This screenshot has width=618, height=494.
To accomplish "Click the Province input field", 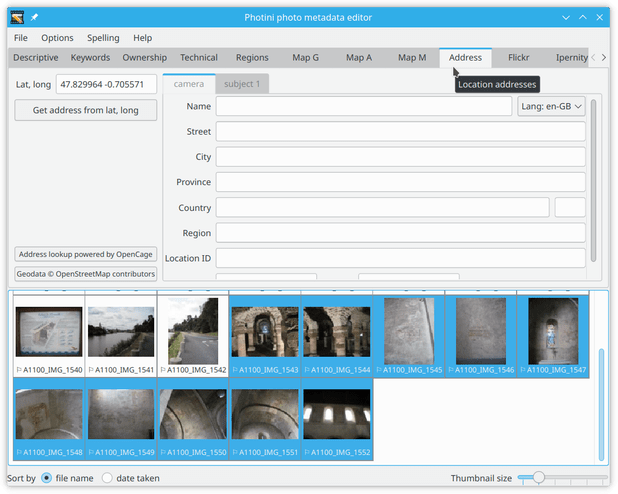I will click(400, 182).
